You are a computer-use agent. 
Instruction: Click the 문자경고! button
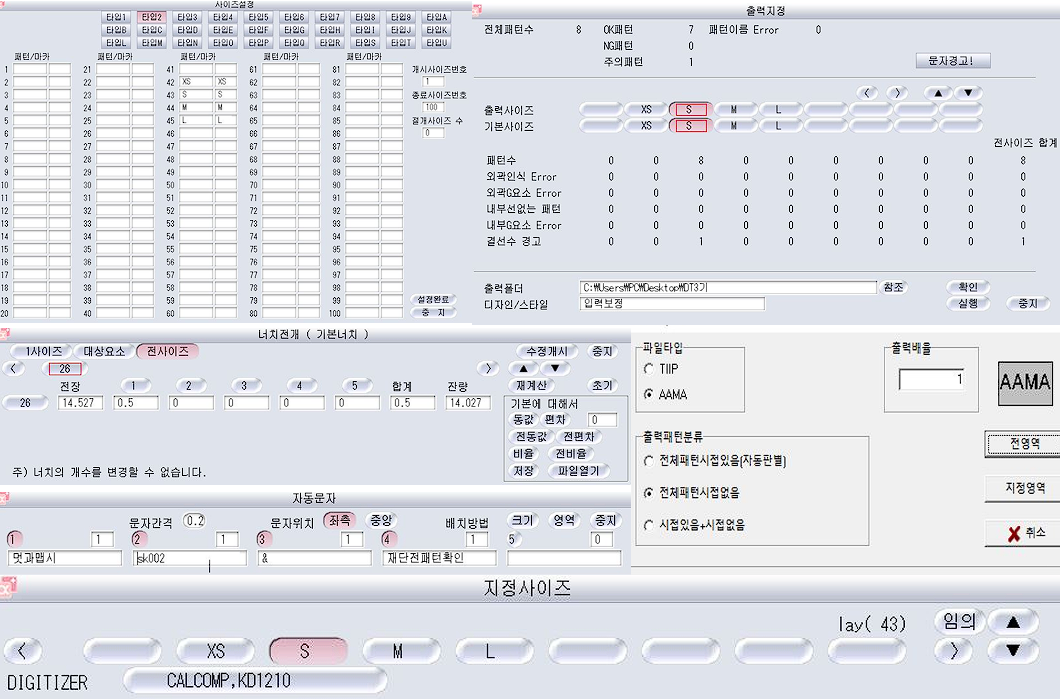(x=951, y=61)
